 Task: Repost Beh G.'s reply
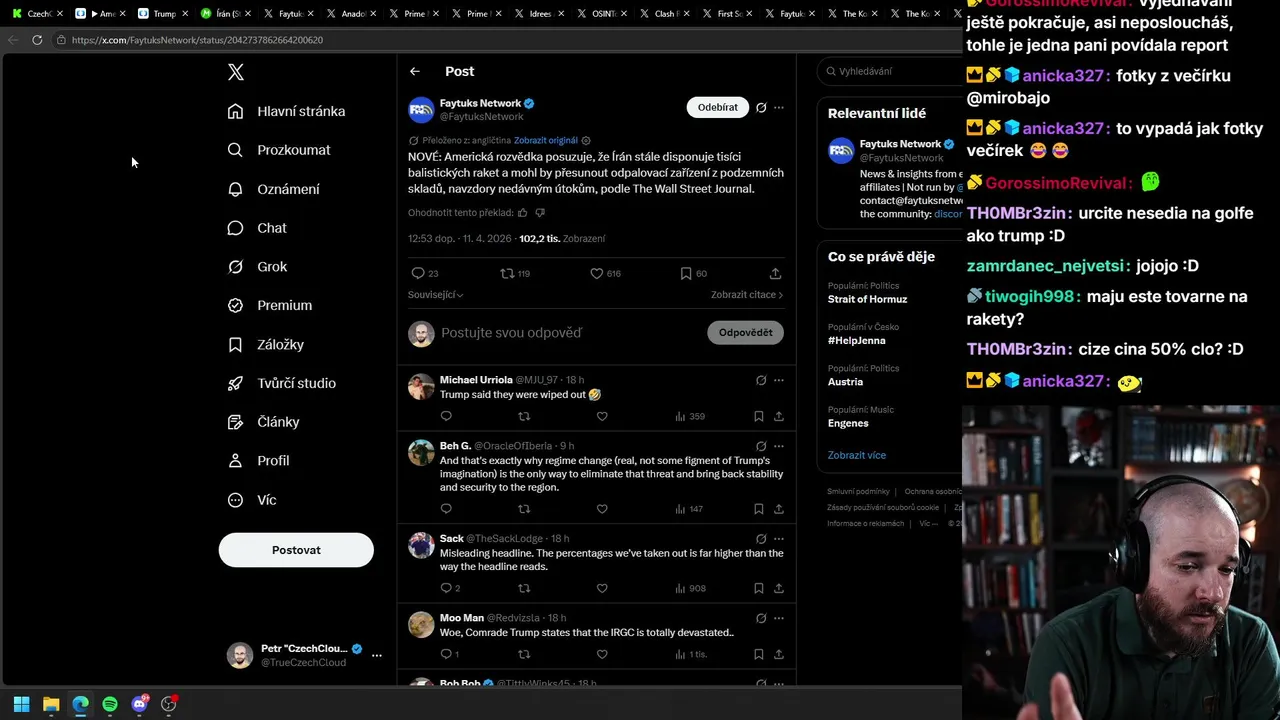(524, 509)
